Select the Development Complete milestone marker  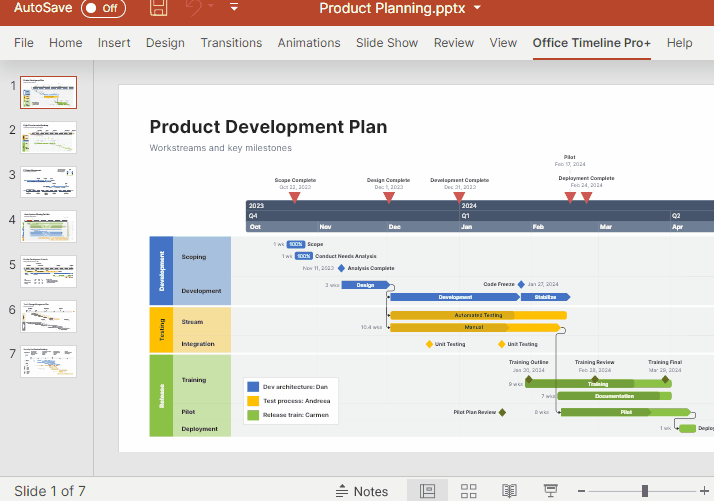pos(459,197)
